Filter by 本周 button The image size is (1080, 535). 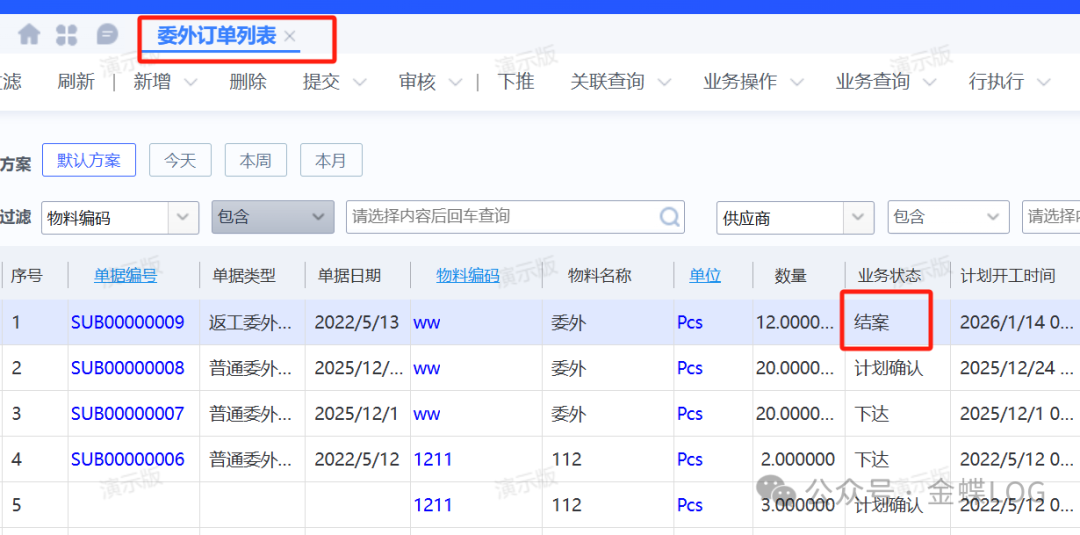point(255,160)
